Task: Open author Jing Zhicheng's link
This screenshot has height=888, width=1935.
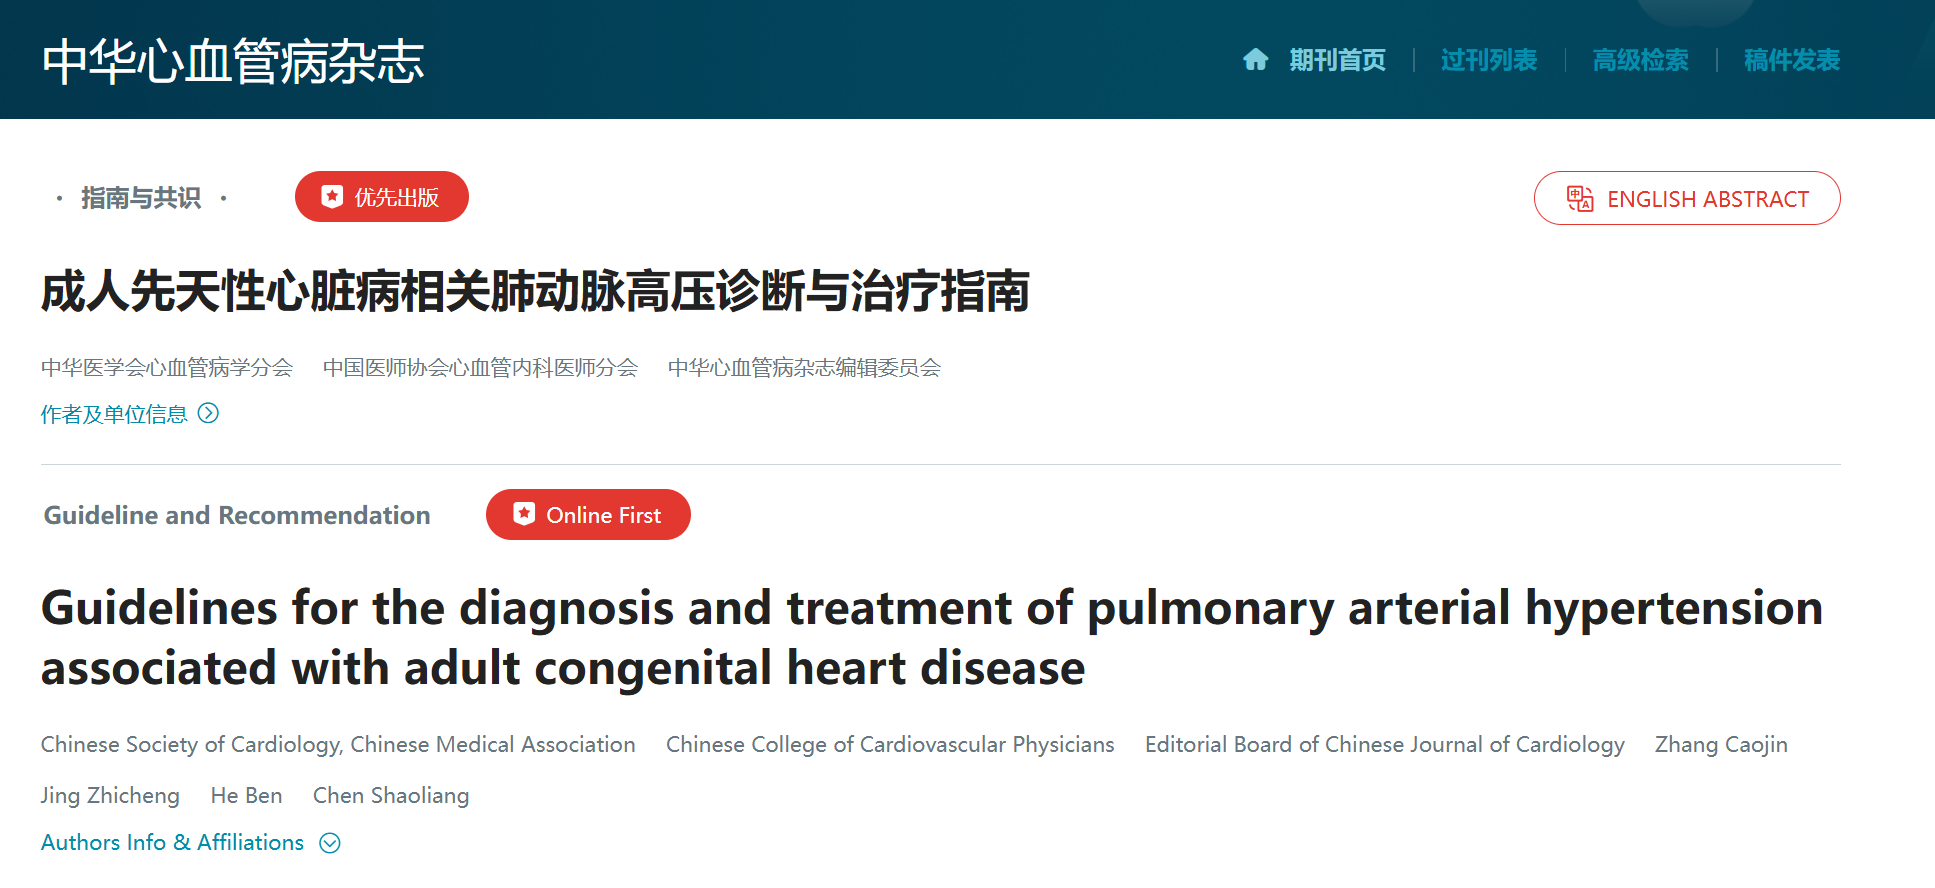Action: [x=110, y=795]
